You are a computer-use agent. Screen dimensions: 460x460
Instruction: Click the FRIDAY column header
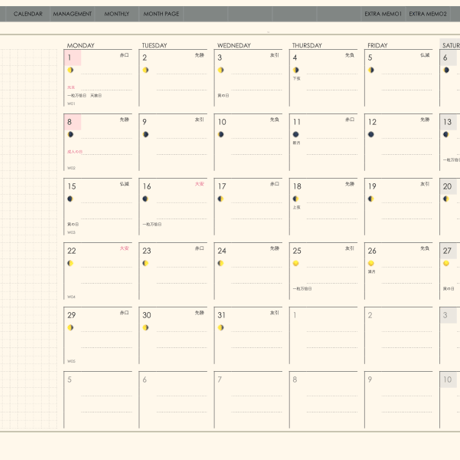point(377,45)
